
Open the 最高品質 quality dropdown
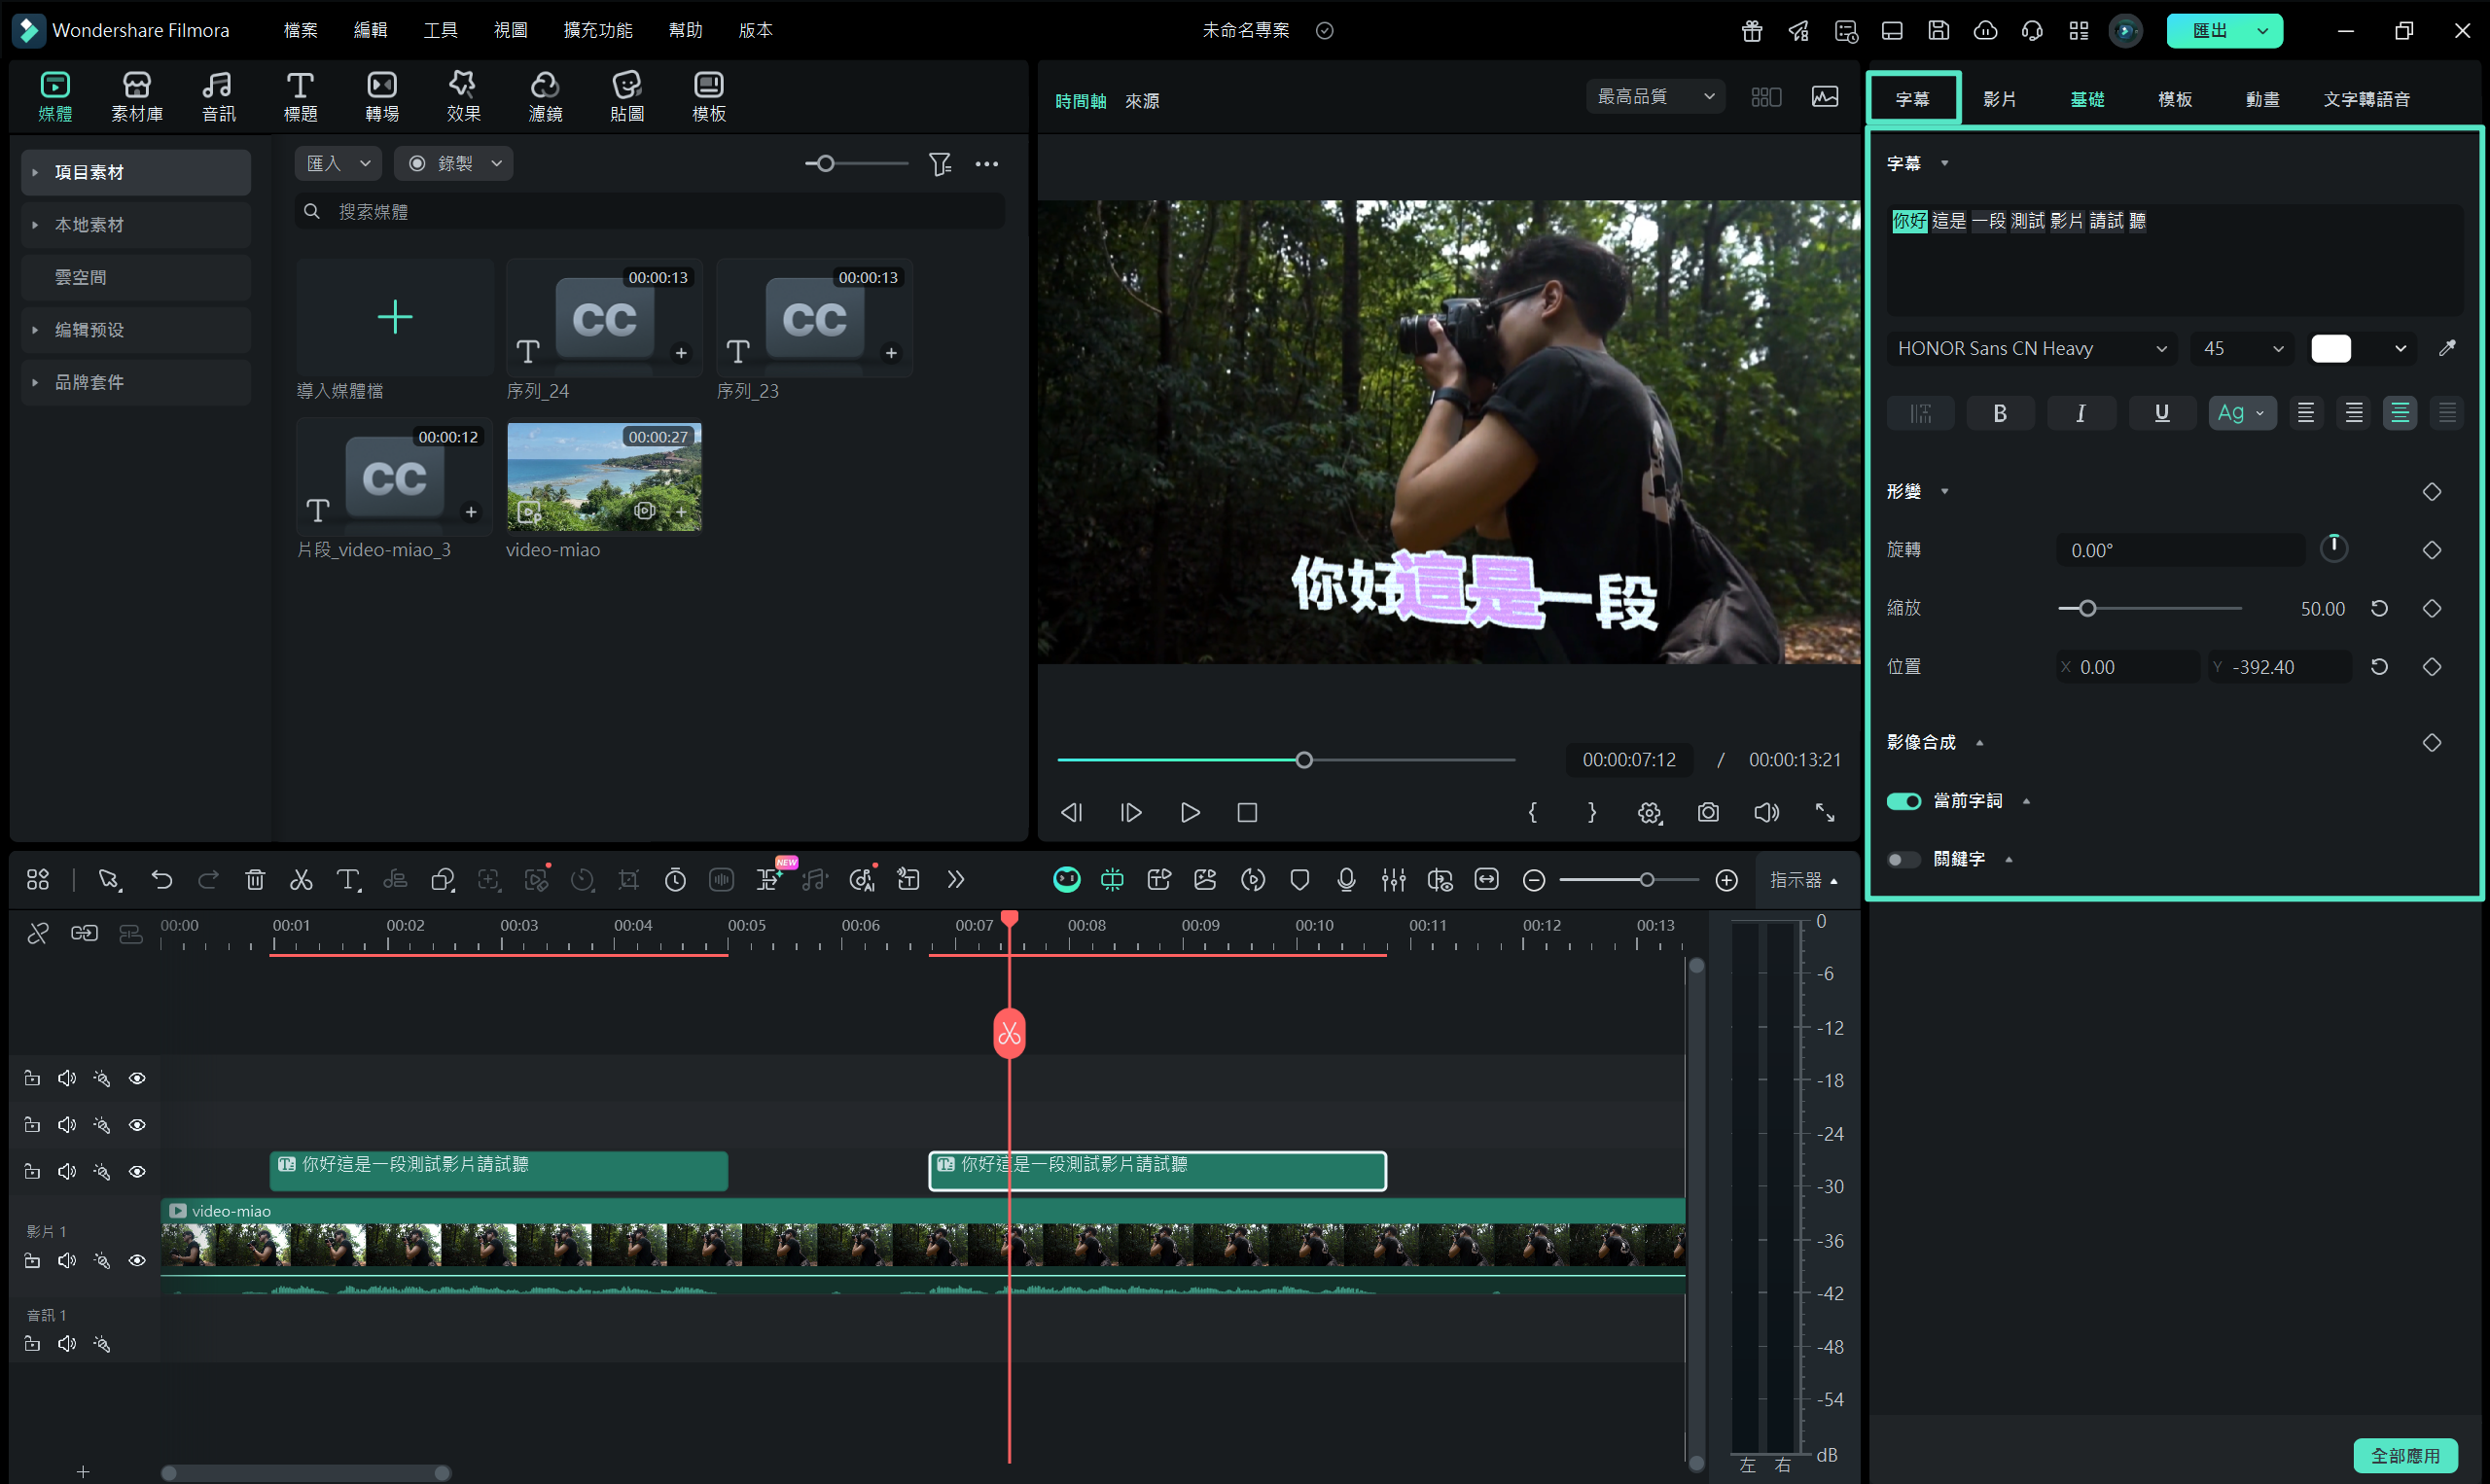click(1654, 96)
